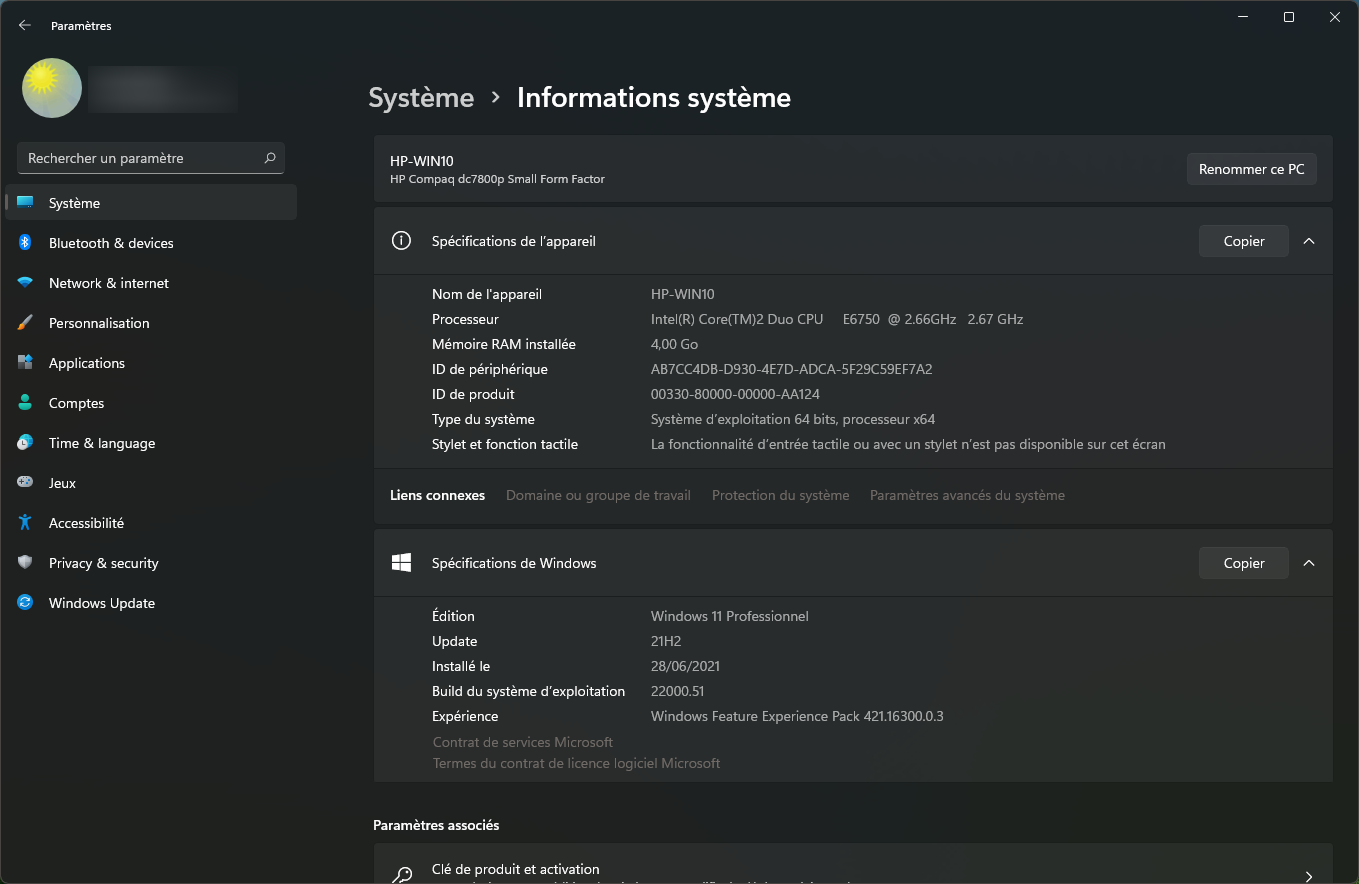Click the Système monitor icon in sidebar
Viewport: 1359px width, 884px height.
(25, 203)
